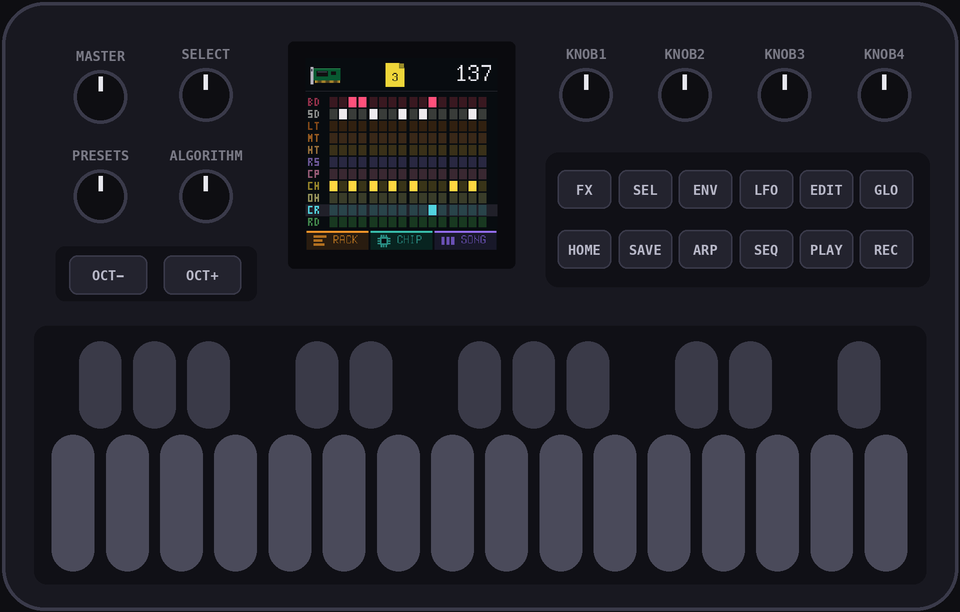Click the green circuit card icon
This screenshot has height=612, width=960.
click(325, 75)
